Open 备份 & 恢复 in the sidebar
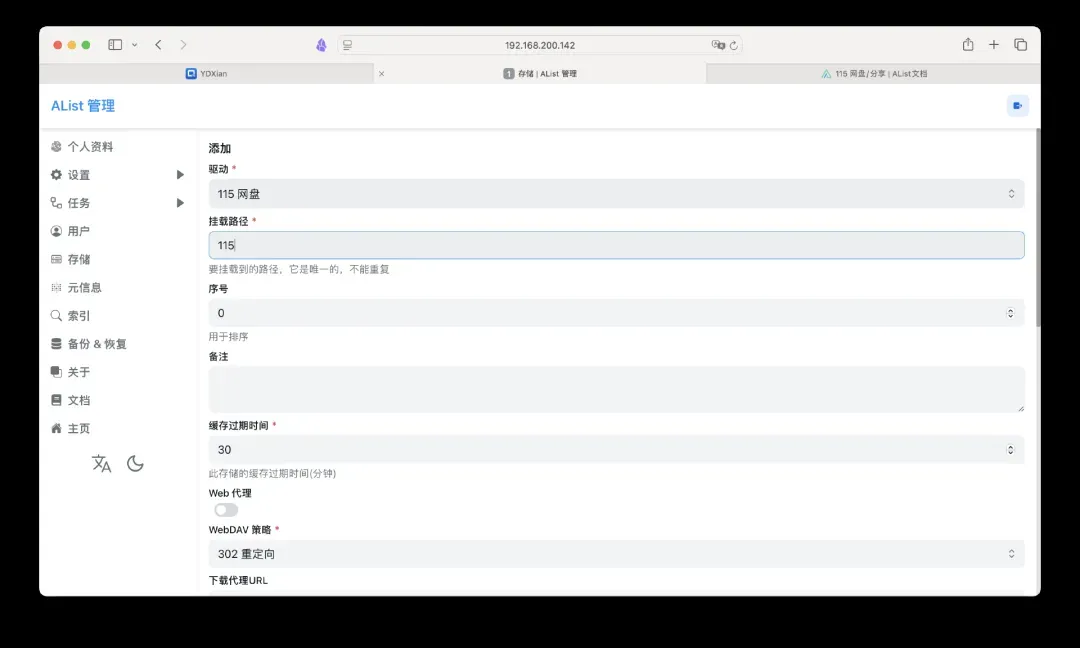This screenshot has height=648, width=1080. pos(96,344)
